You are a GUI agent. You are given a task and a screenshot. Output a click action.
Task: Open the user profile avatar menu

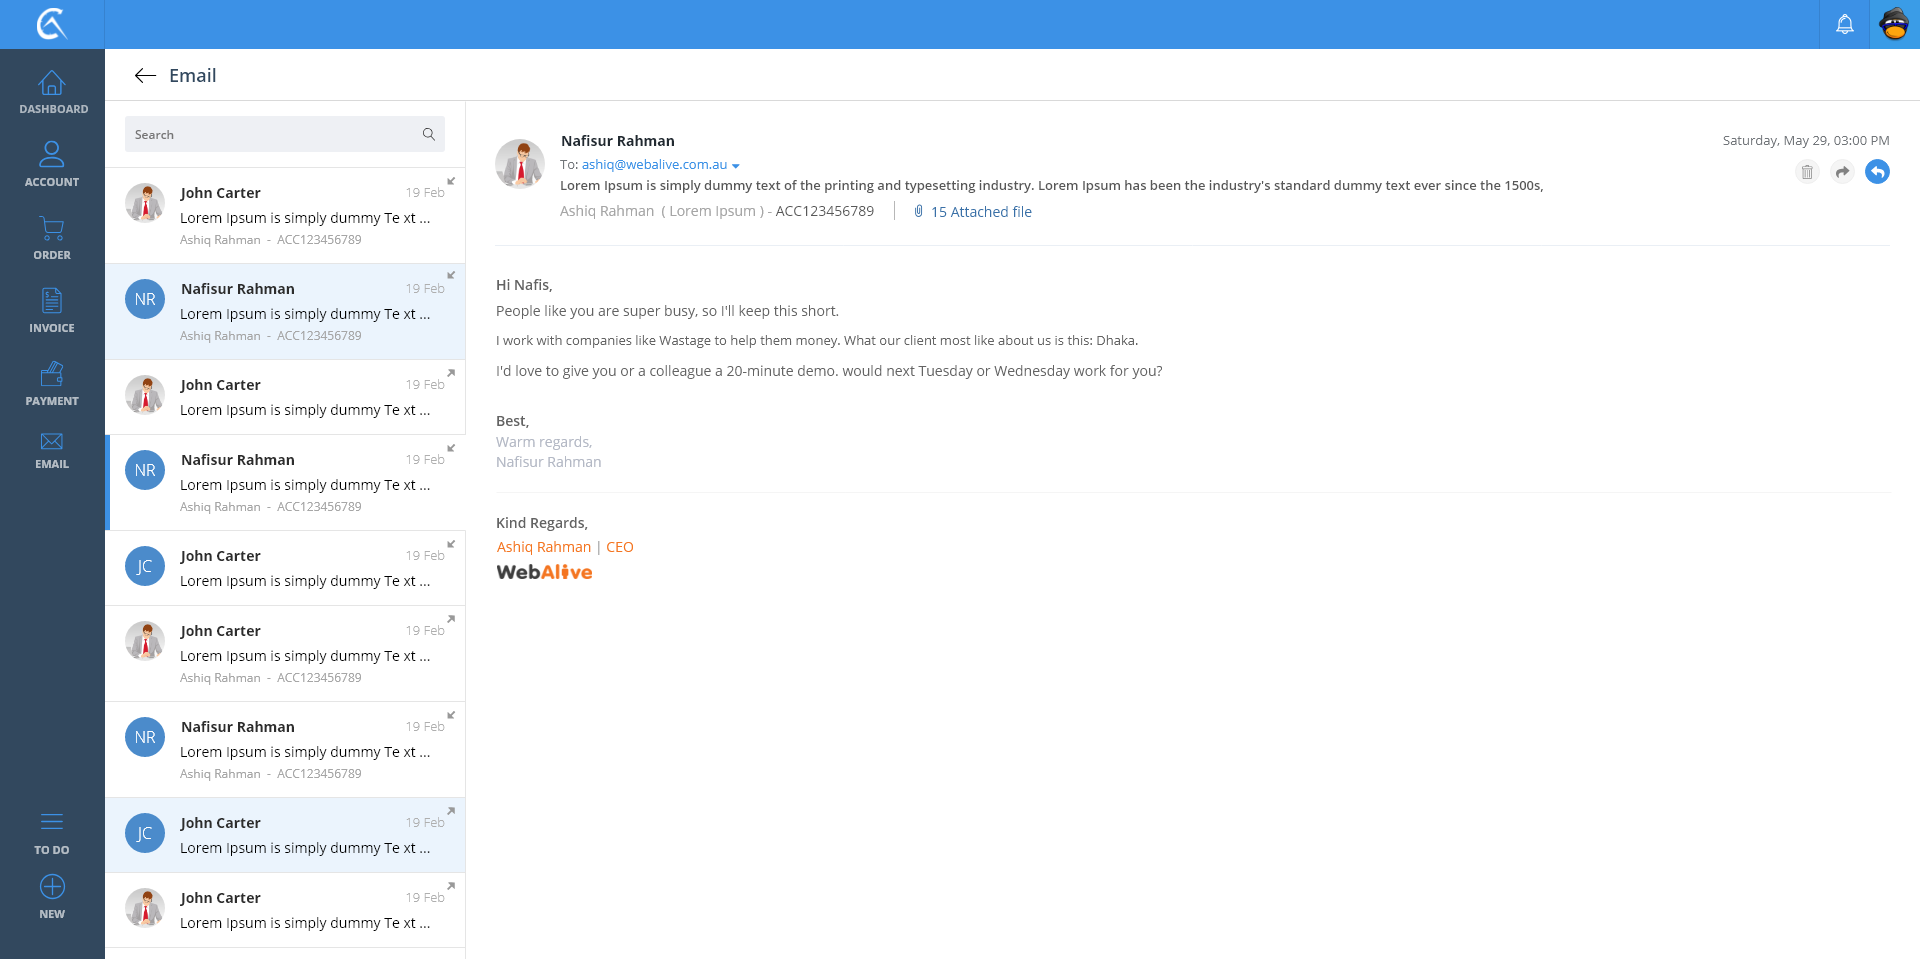[1894, 24]
